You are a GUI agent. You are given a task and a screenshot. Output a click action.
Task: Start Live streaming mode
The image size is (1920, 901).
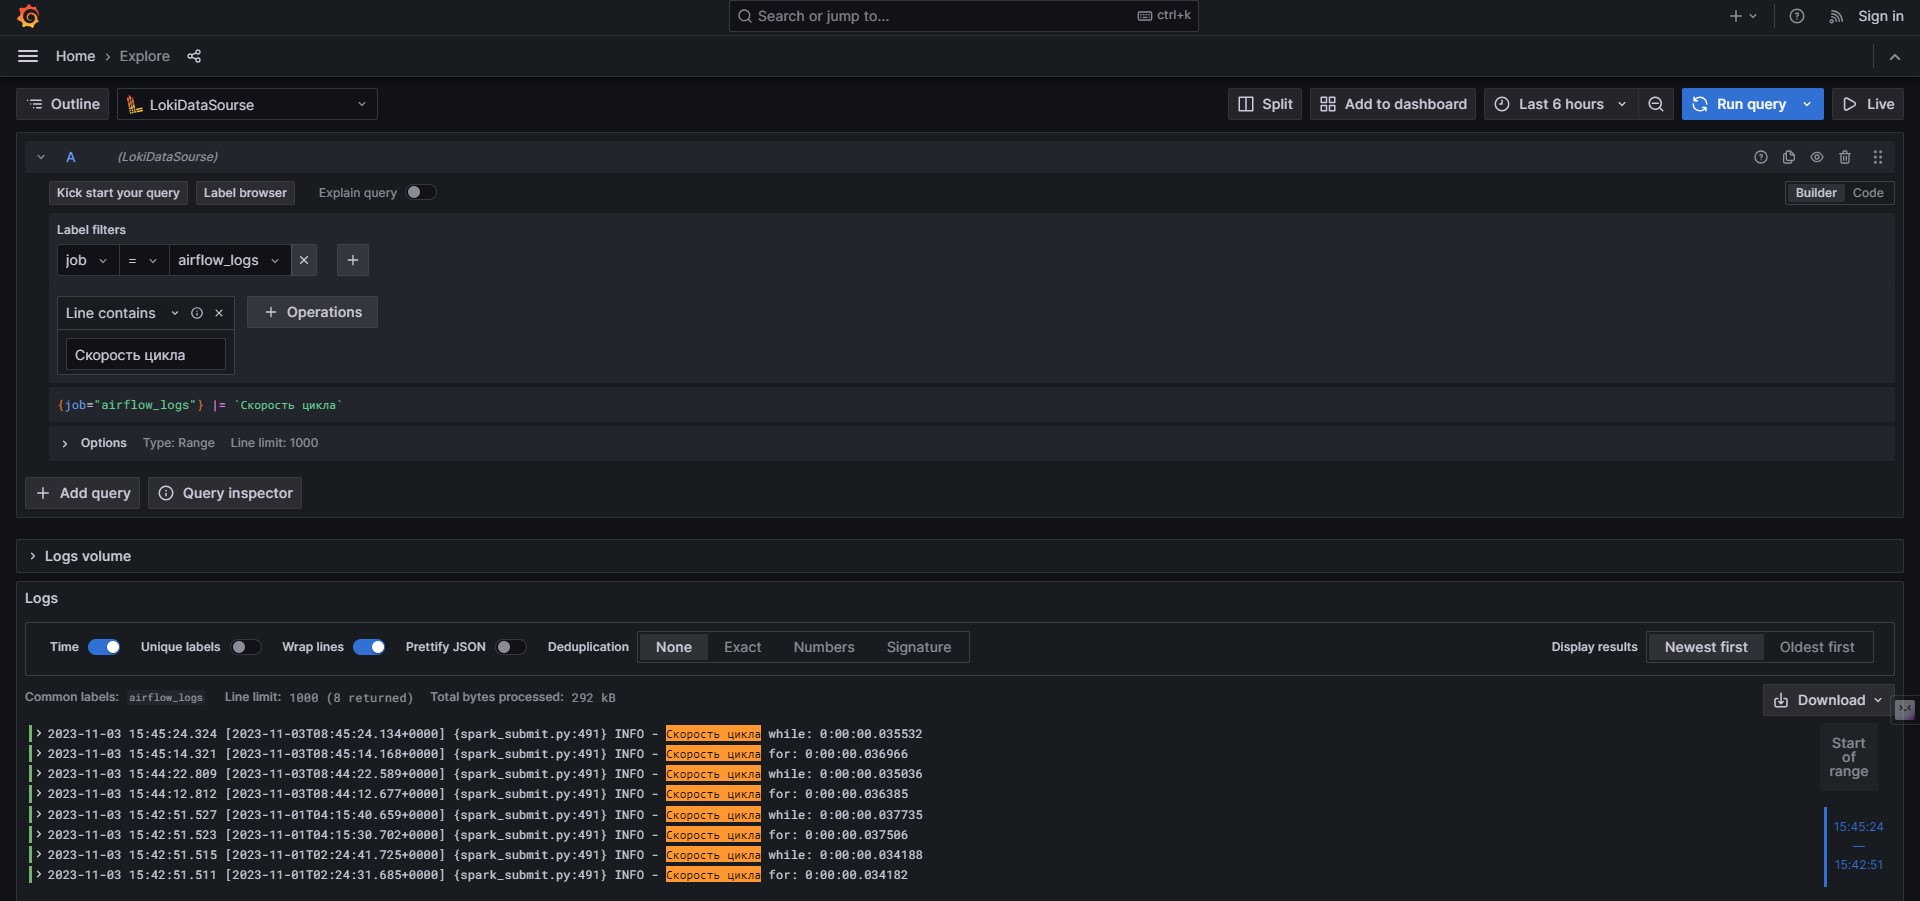pos(1868,104)
